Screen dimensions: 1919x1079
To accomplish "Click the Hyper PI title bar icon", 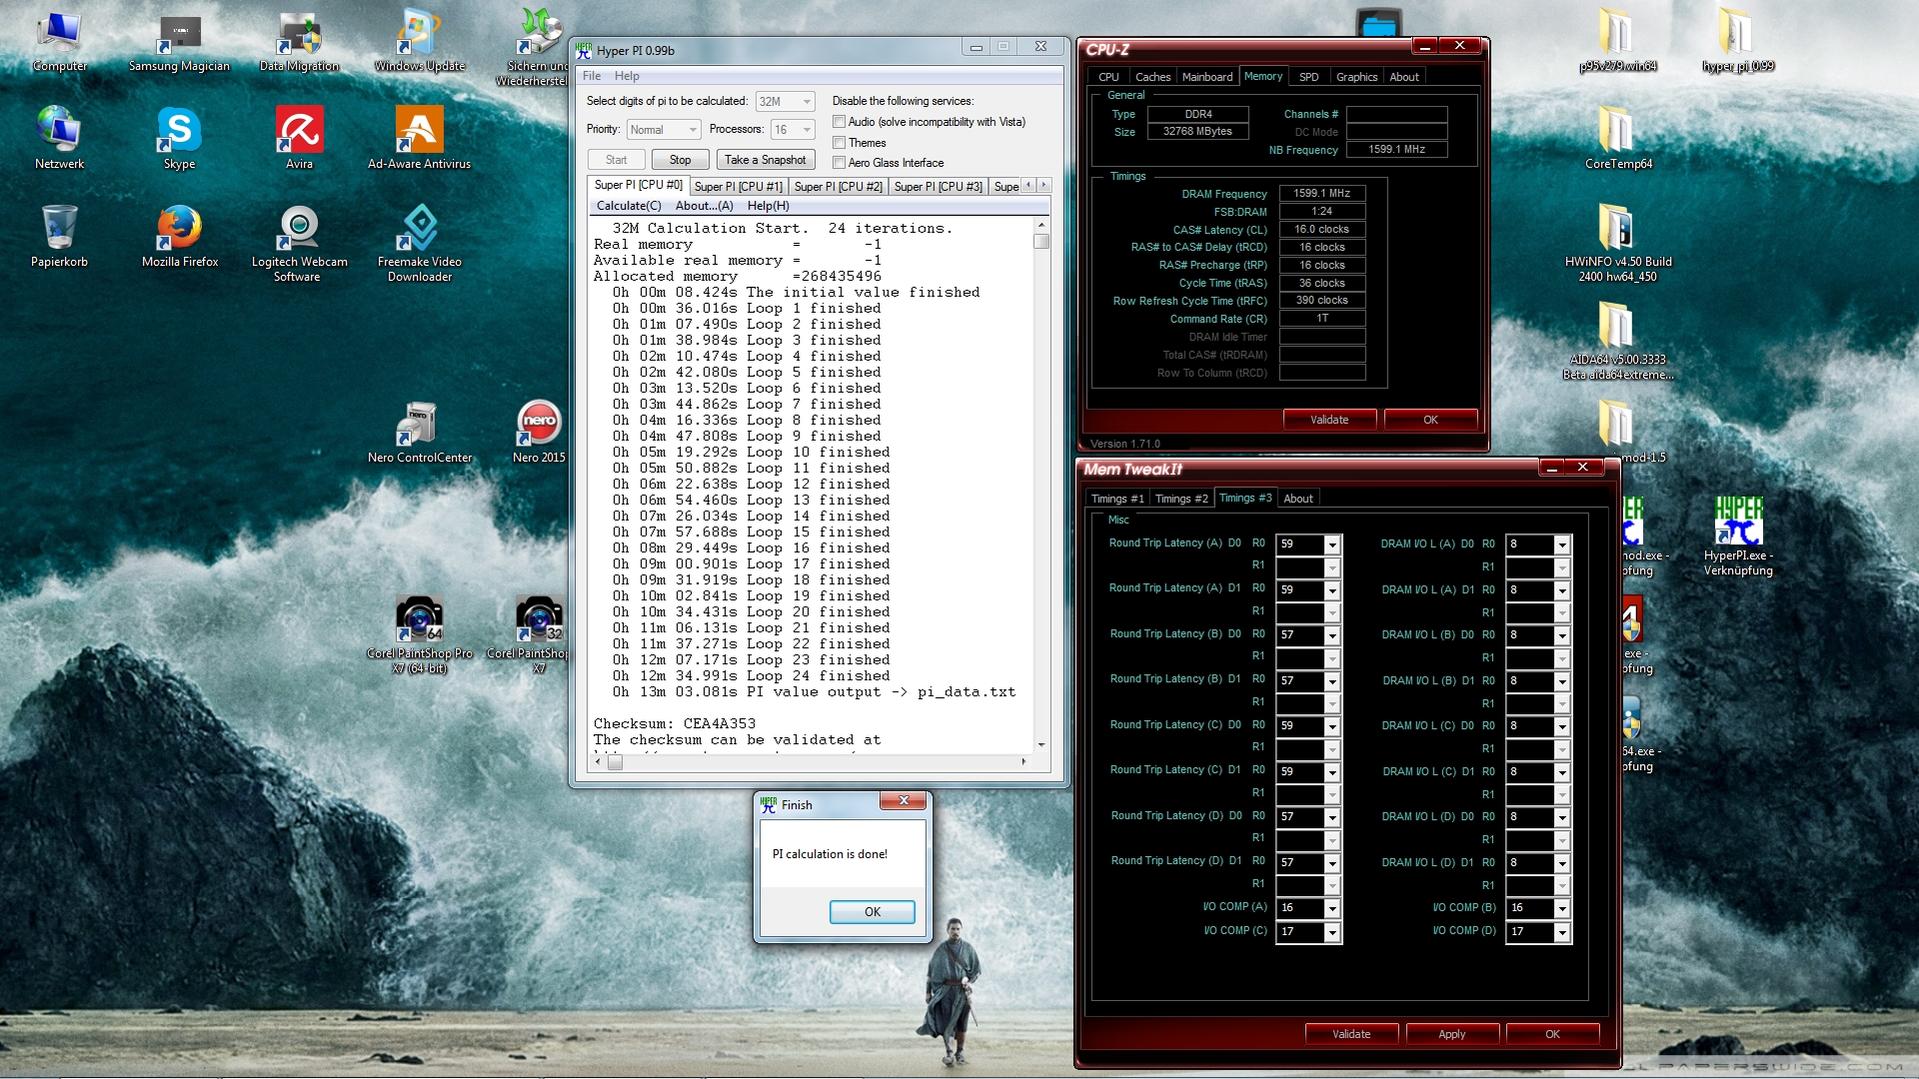I will pos(584,50).
